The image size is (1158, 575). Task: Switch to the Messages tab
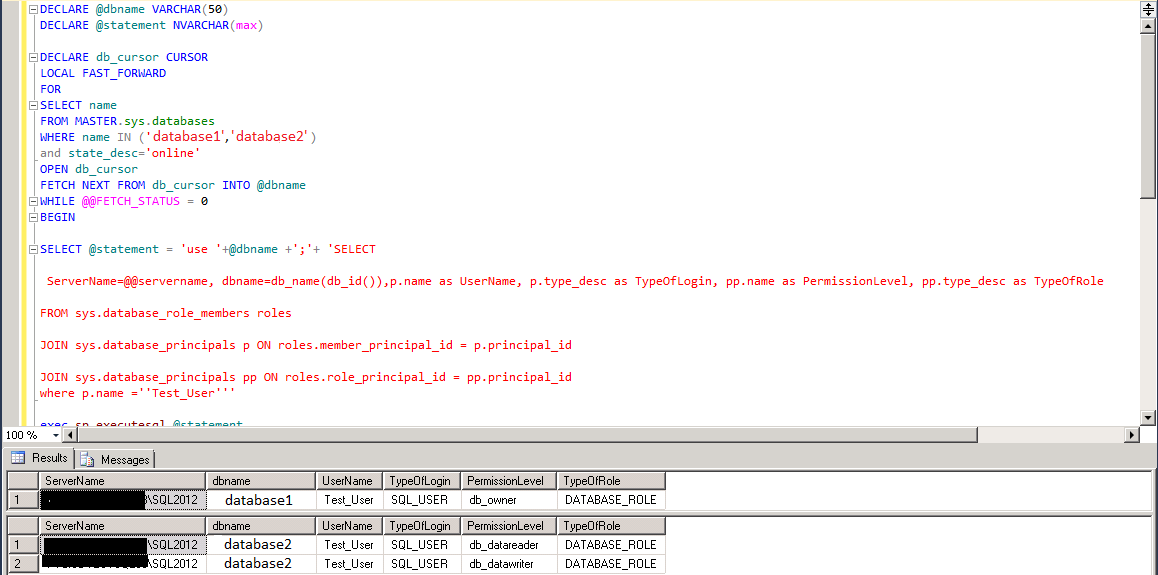click(115, 460)
